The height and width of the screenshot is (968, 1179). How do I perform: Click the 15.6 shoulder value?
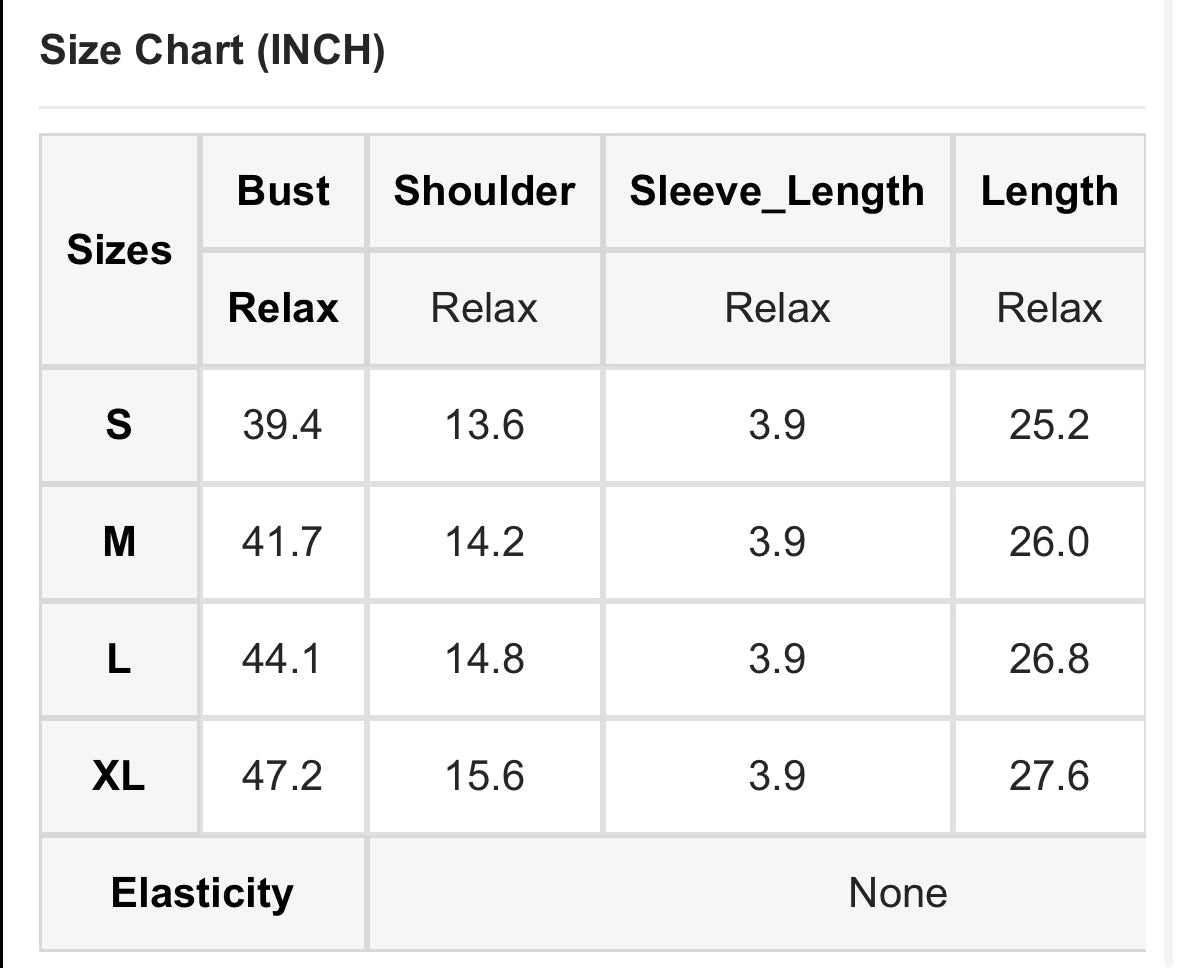(x=484, y=775)
